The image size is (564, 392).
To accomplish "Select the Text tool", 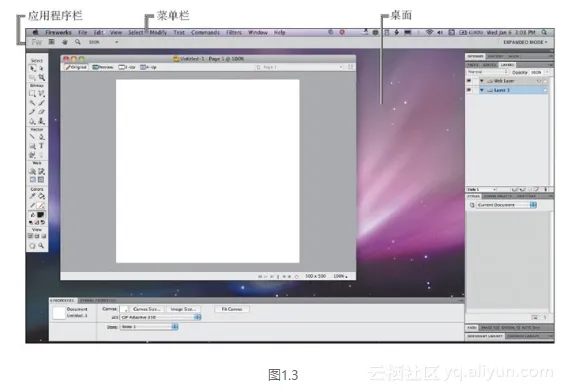I will (x=41, y=146).
